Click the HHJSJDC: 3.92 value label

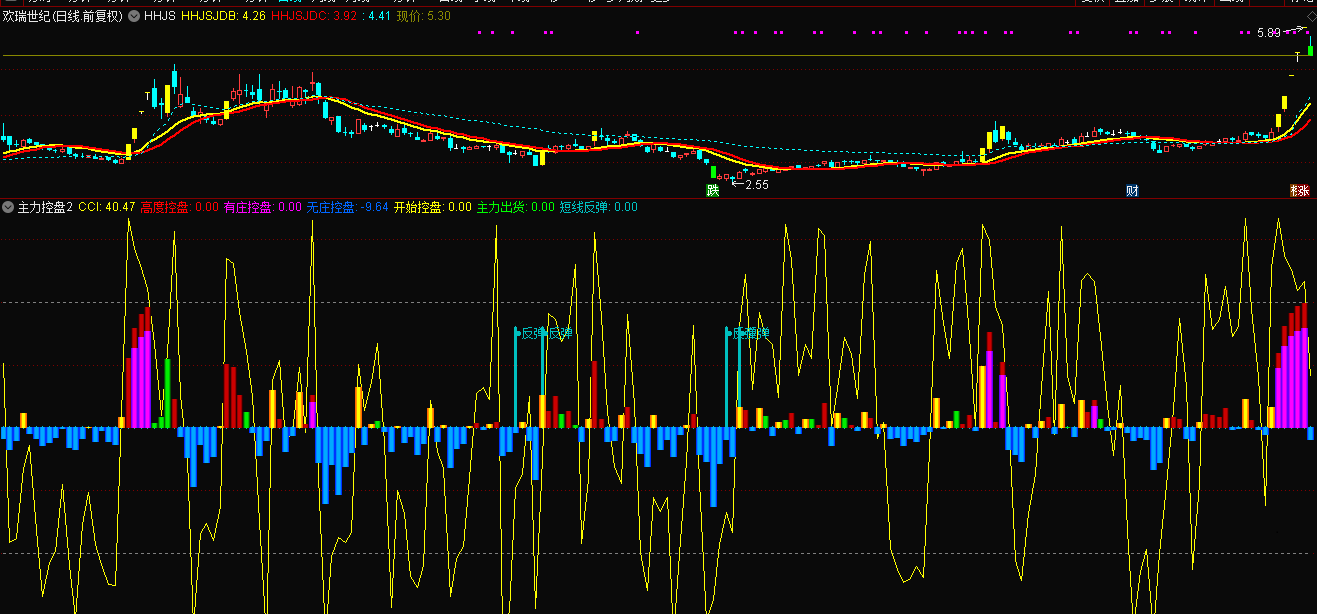click(x=314, y=16)
